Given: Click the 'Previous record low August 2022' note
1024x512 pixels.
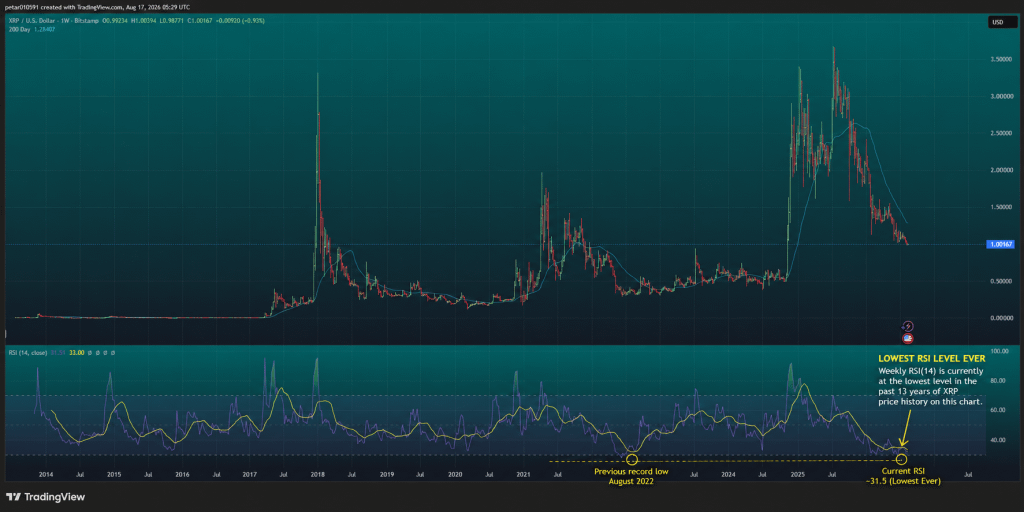Looking at the screenshot, I should pos(631,475).
